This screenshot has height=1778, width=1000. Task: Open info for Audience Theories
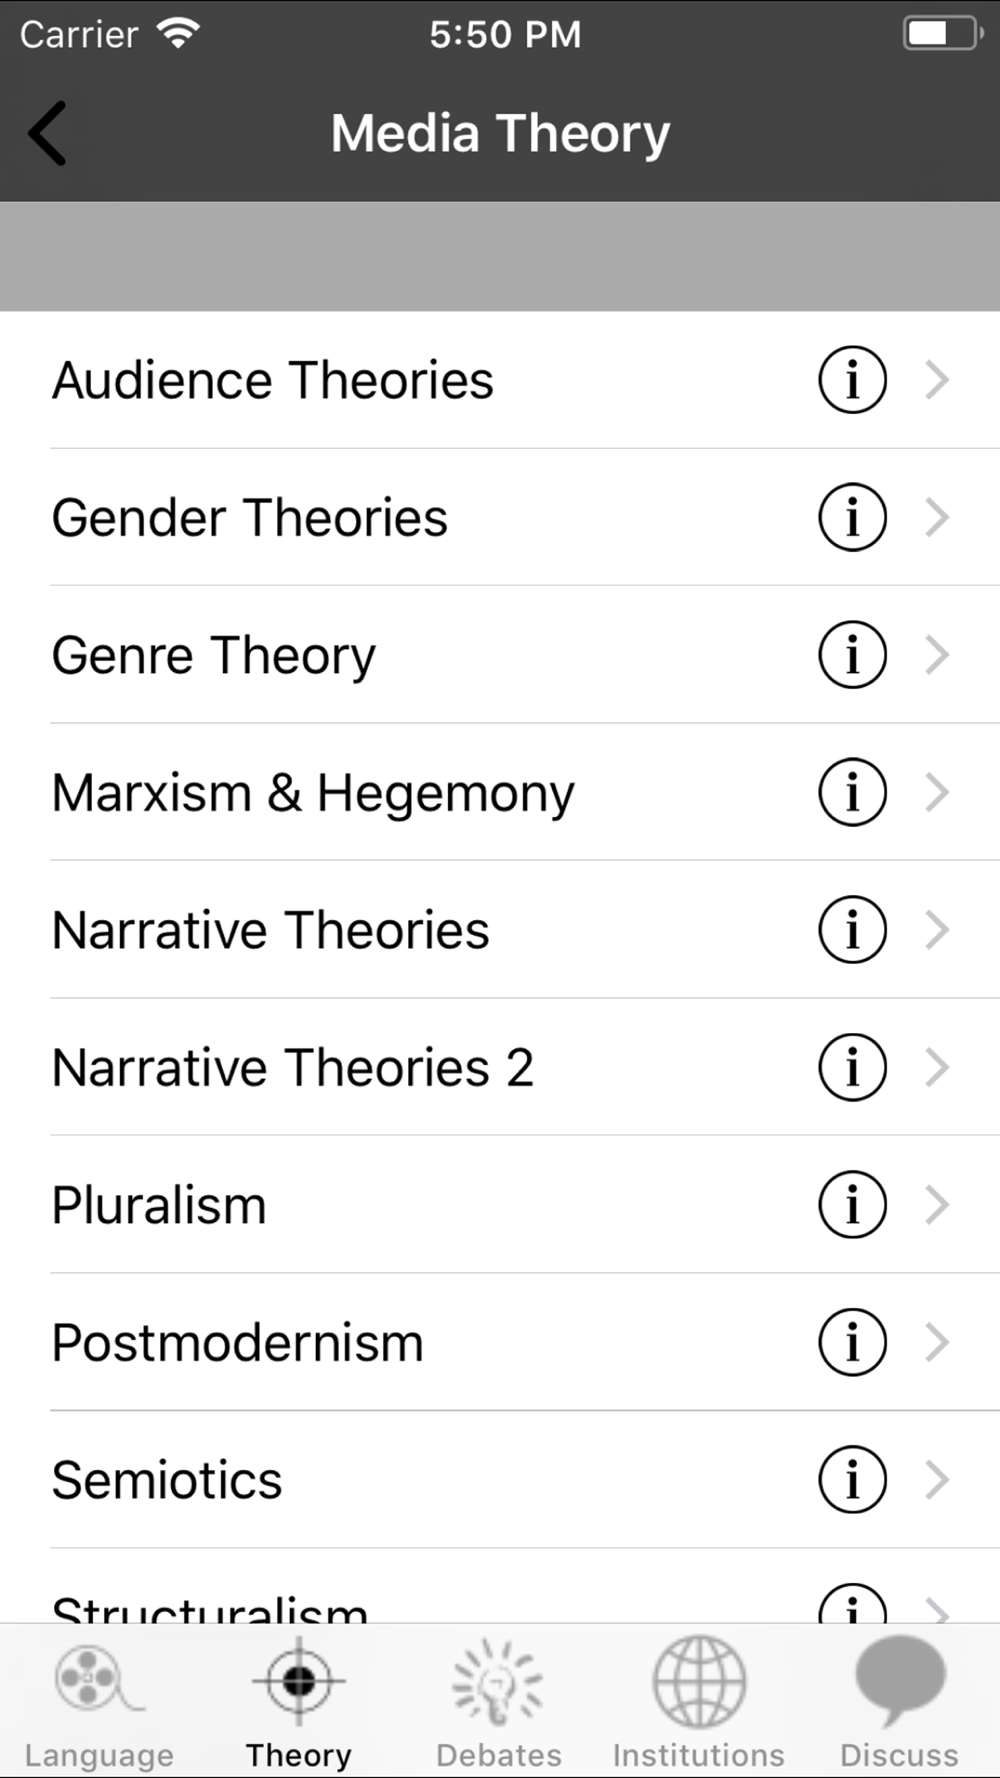coord(852,380)
